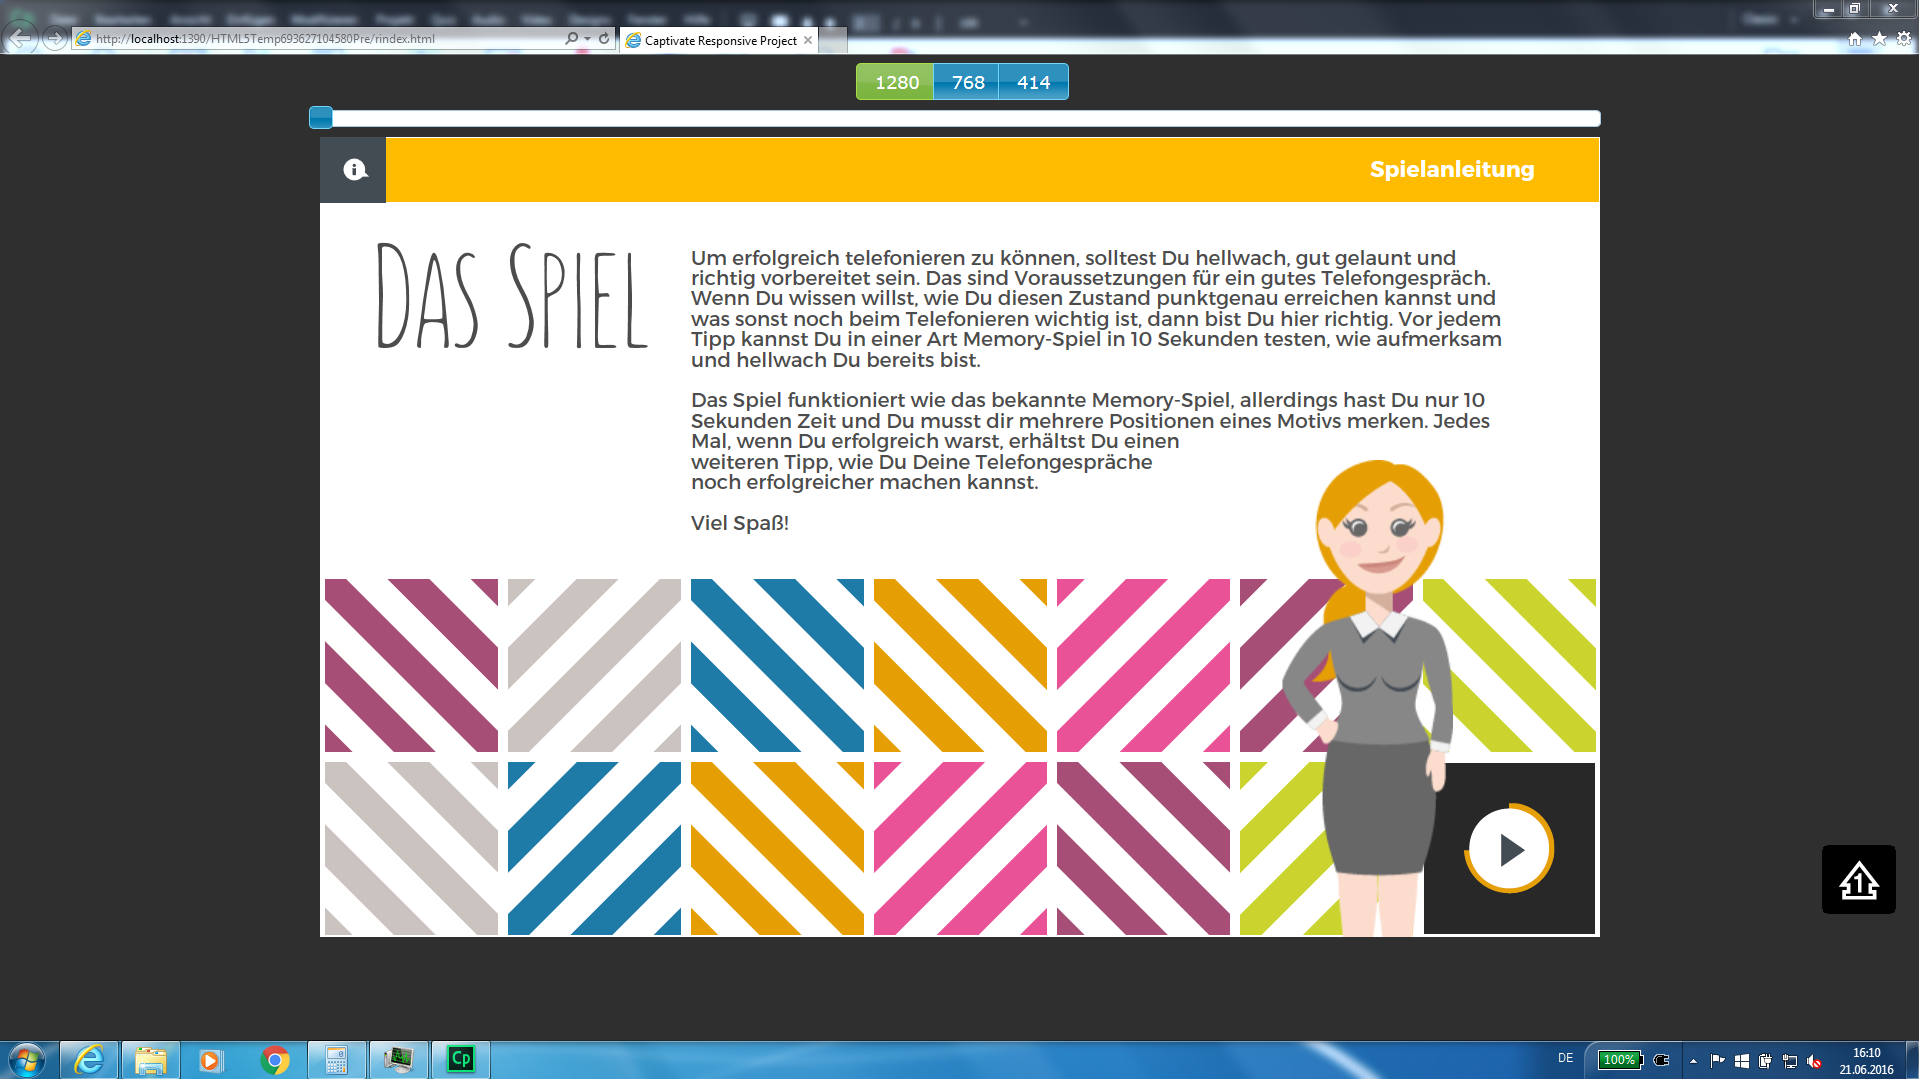Click the safely remove hardware tray icon
Image resolution: width=1919 pixels, height=1079 pixels.
(1765, 1061)
